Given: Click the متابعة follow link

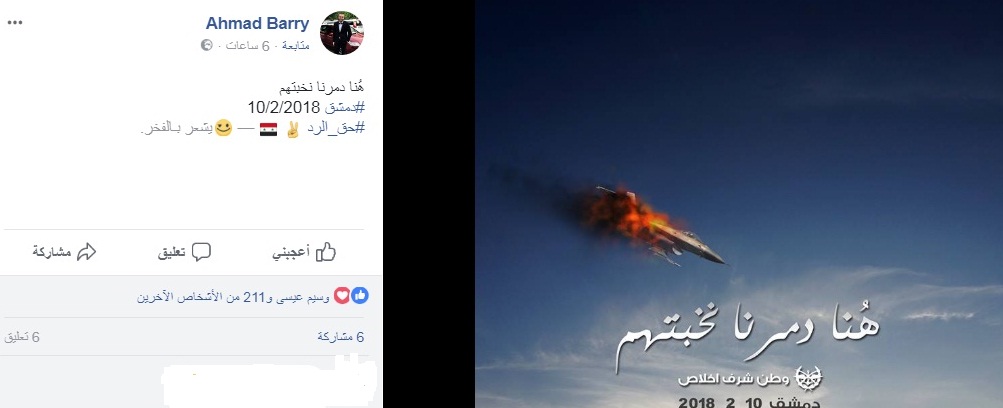Looking at the screenshot, I should coord(296,45).
